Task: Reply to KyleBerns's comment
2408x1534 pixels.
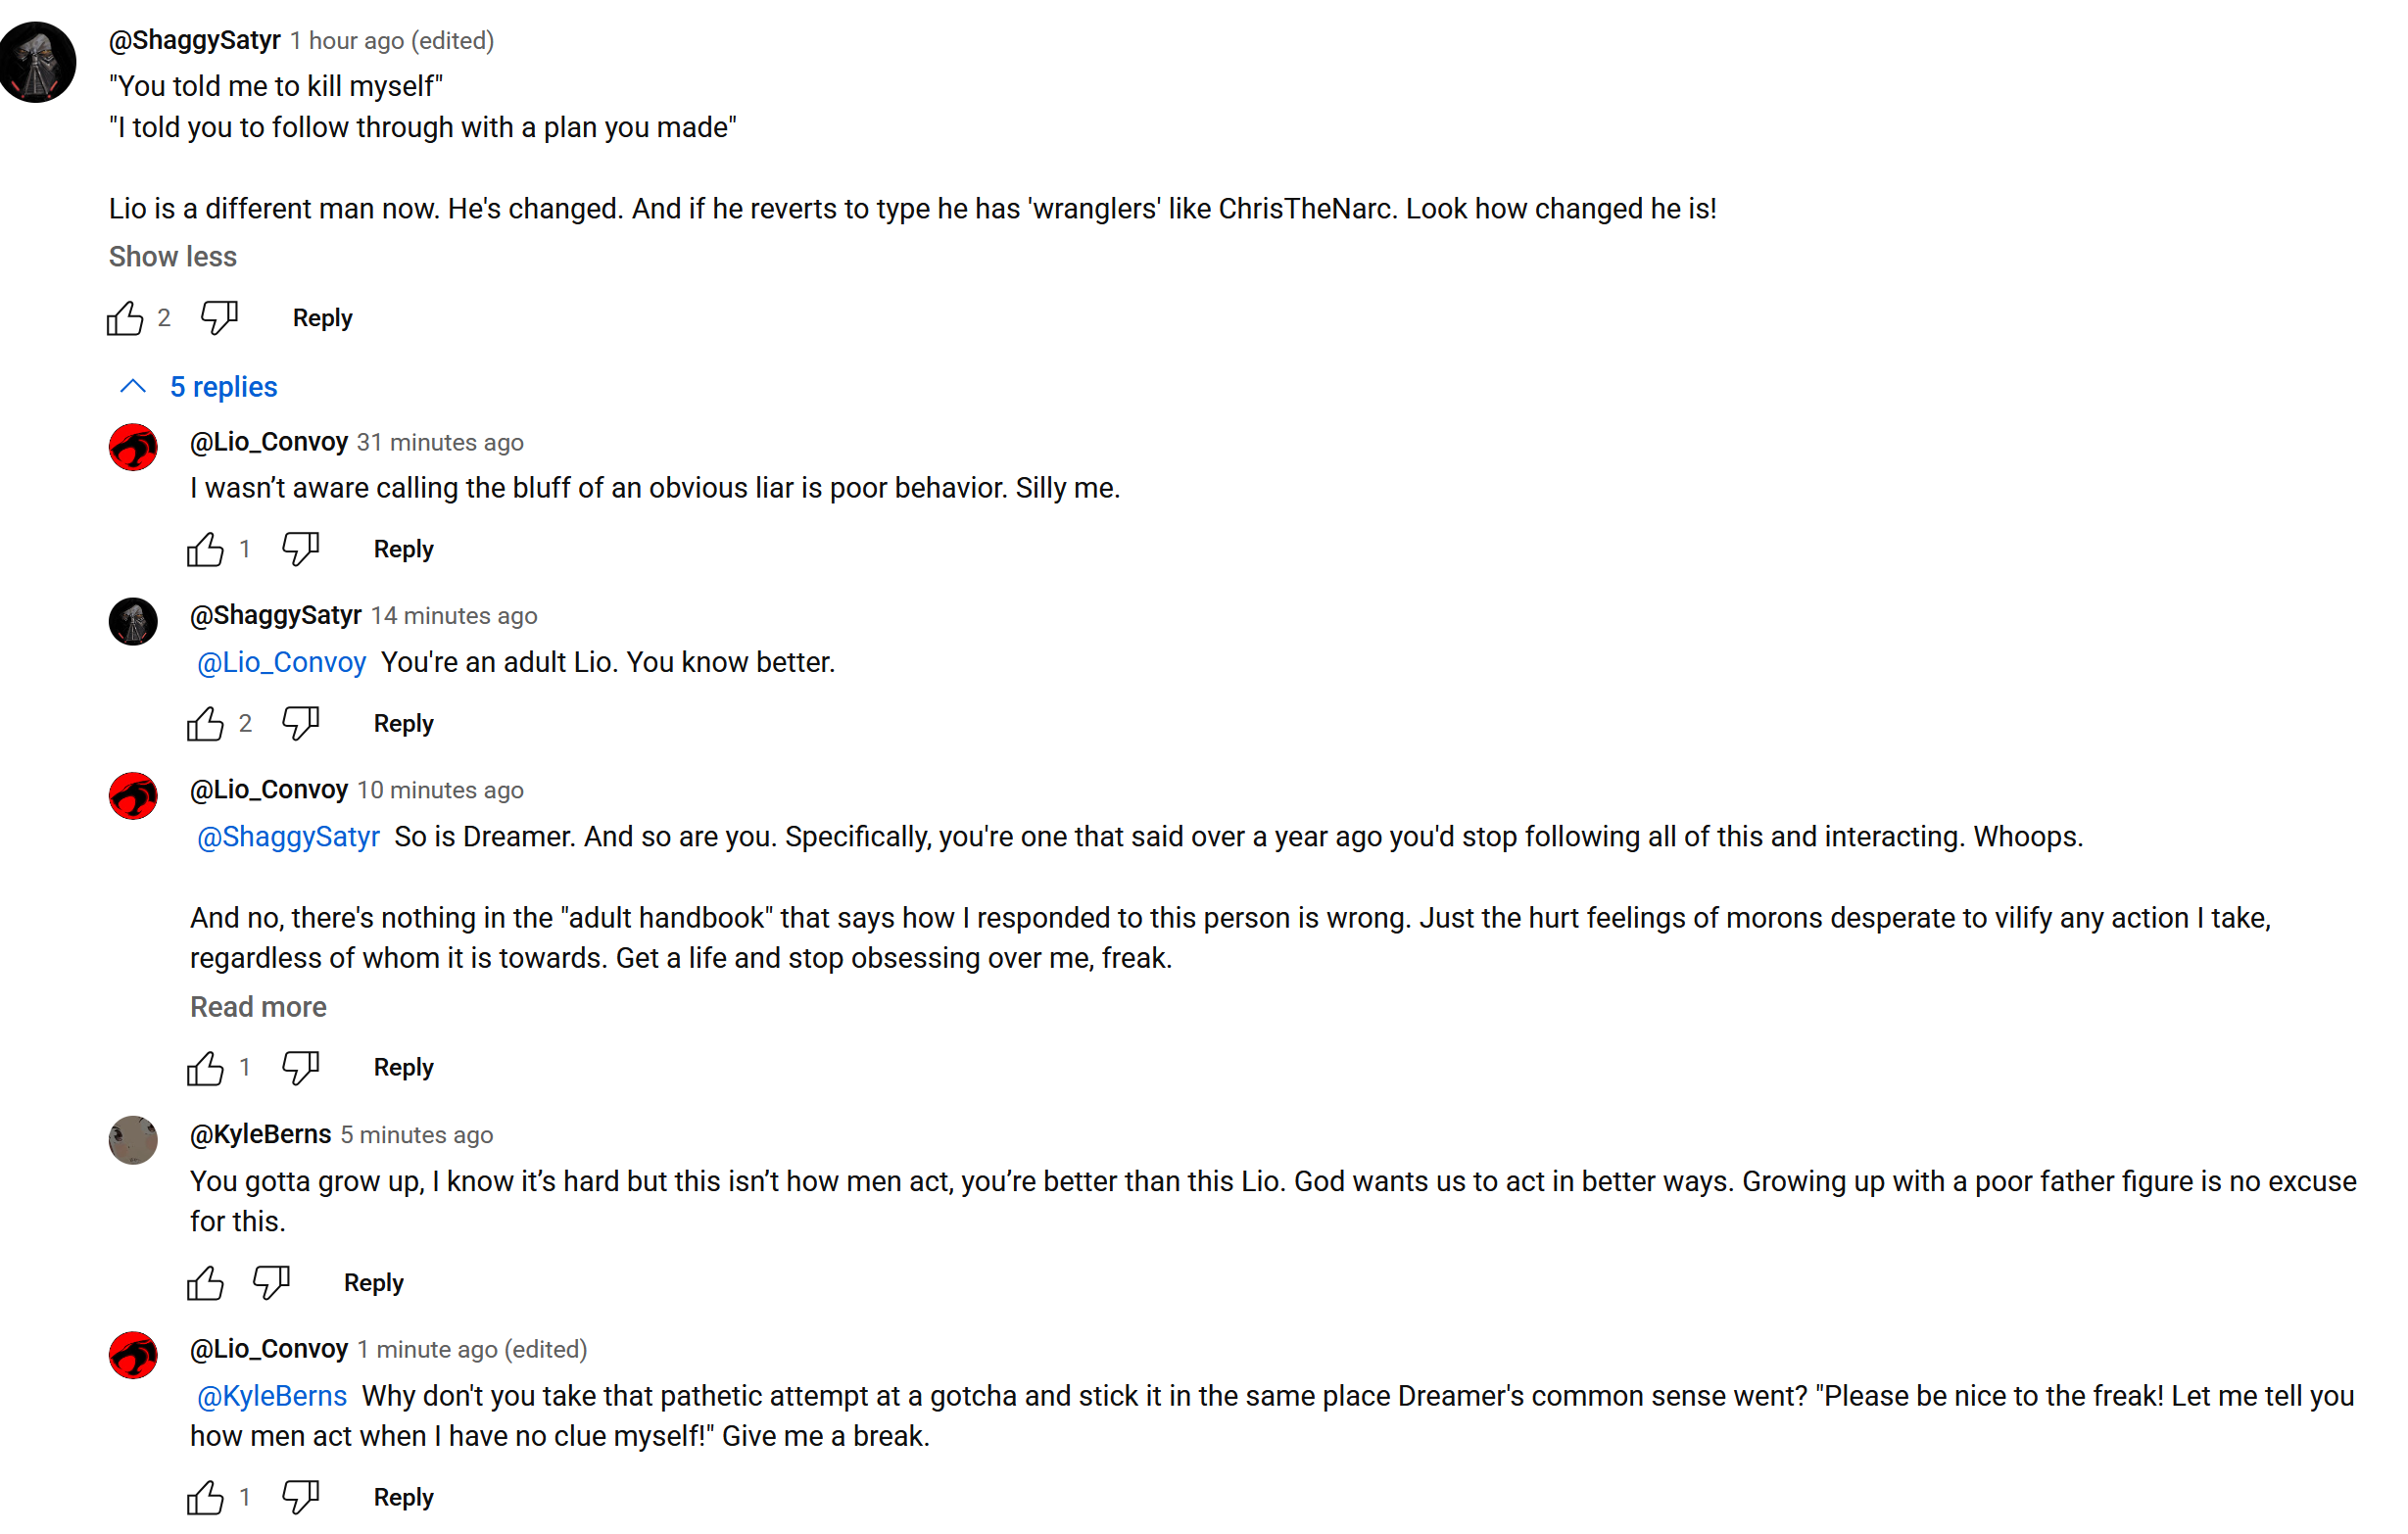Action: click(x=373, y=1283)
